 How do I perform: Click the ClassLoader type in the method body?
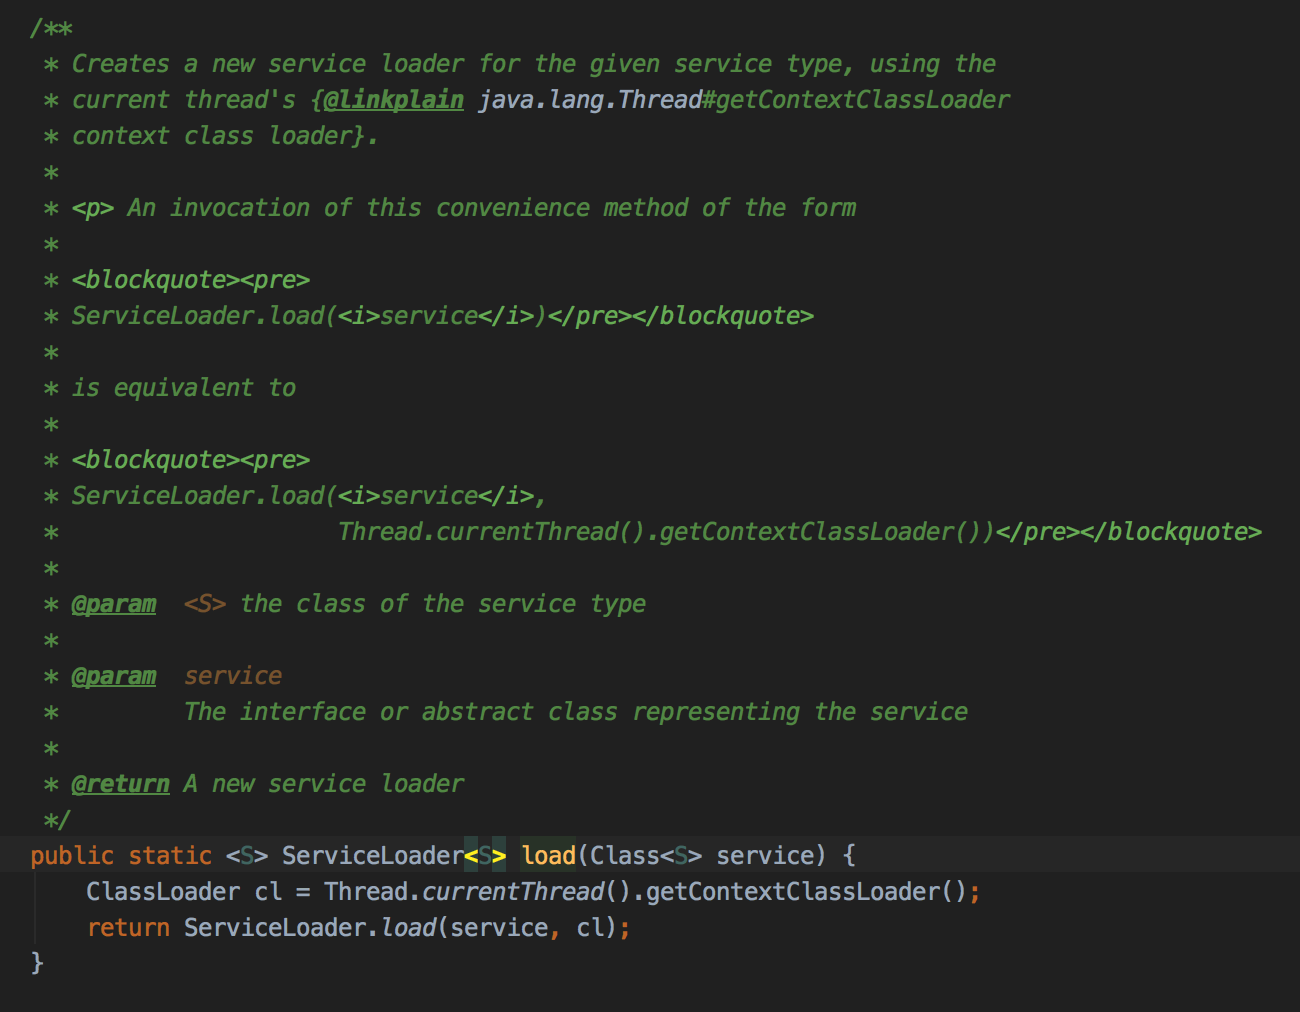[x=163, y=892]
